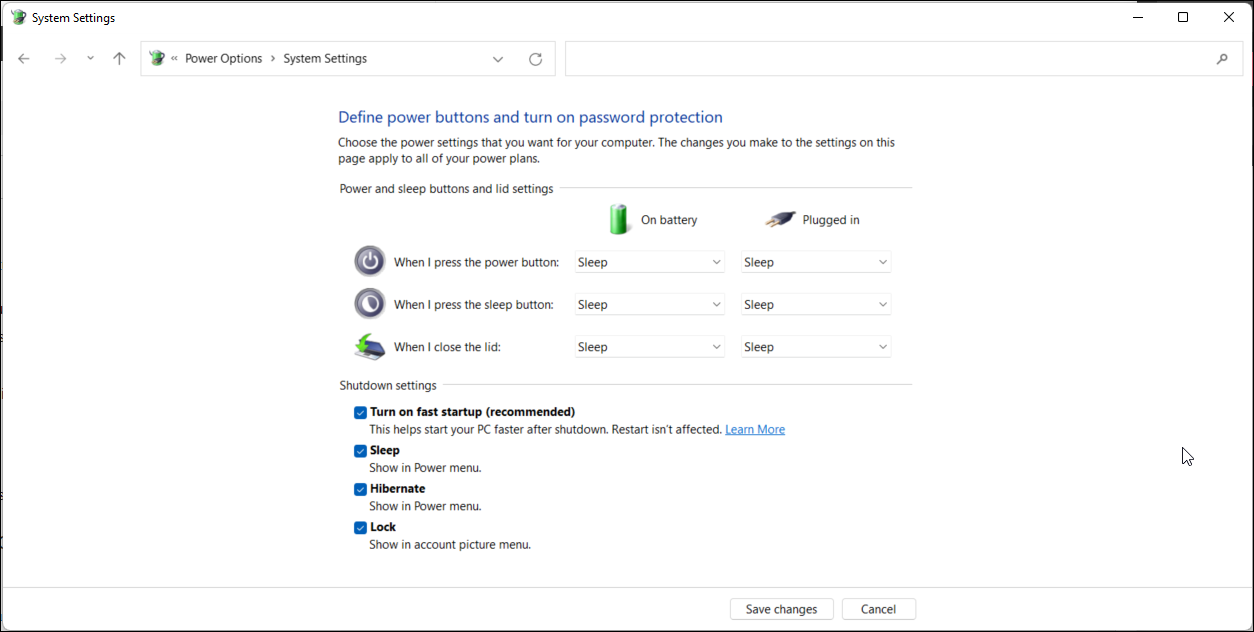The width and height of the screenshot is (1254, 632).
Task: Navigate up one folder level
Action: click(119, 58)
